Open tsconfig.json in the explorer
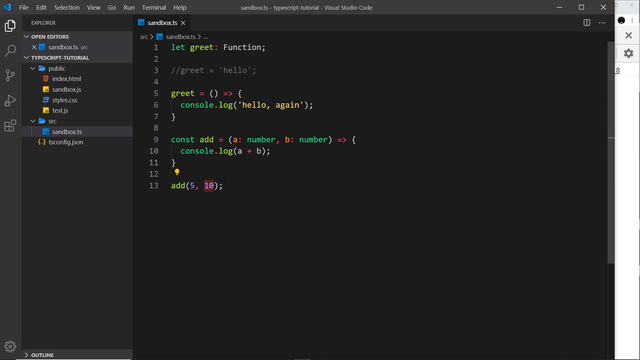The image size is (640, 360). tap(66, 142)
